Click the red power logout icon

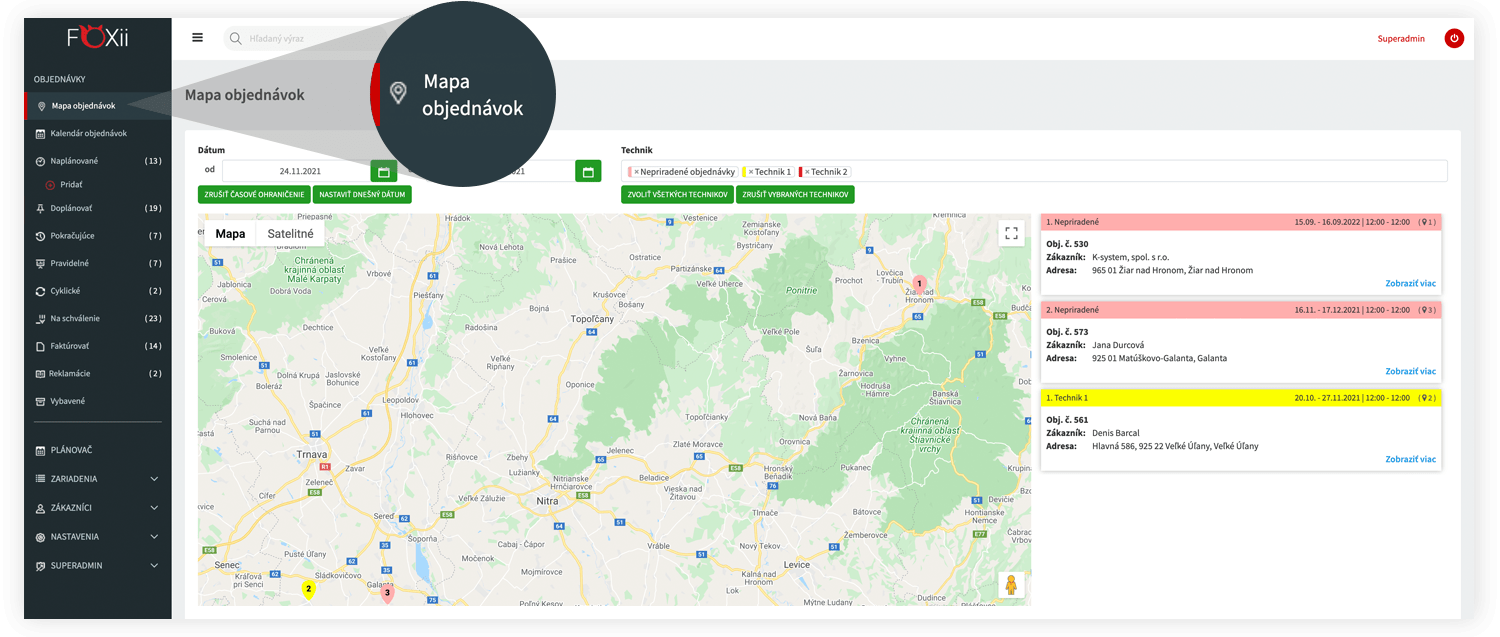[1454, 39]
